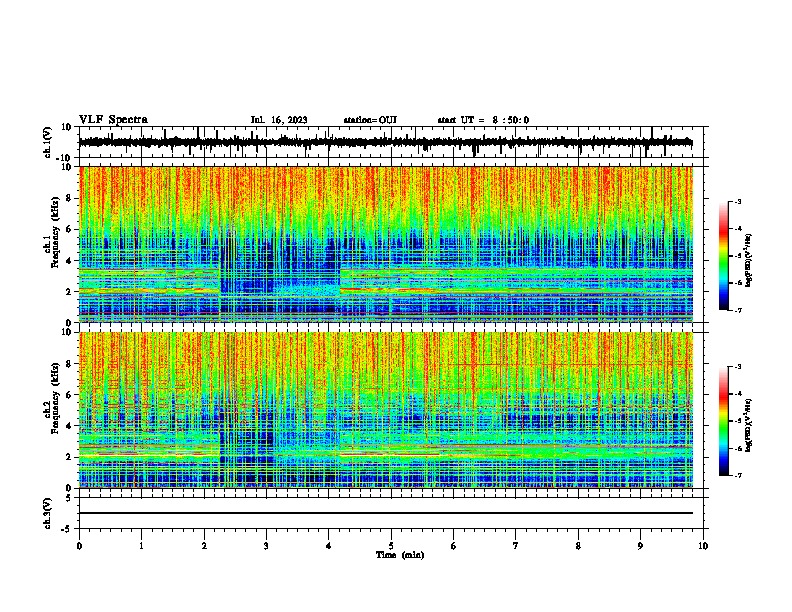
Task: Click the "ch.1(V)" waveform axis label
Action: pyautogui.click(x=48, y=142)
